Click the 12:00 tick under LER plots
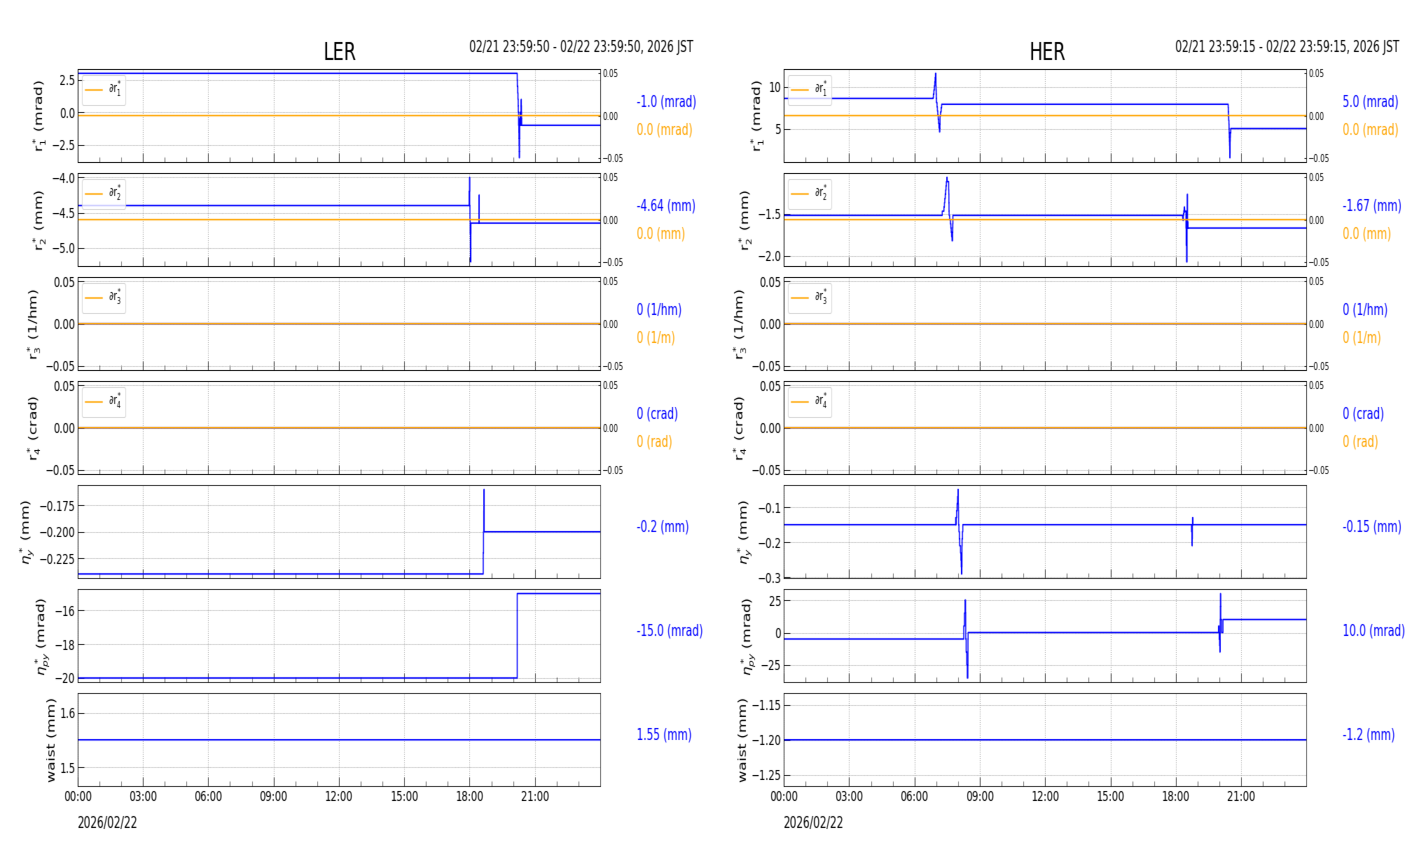The height and width of the screenshot is (864, 1412). pyautogui.click(x=339, y=797)
